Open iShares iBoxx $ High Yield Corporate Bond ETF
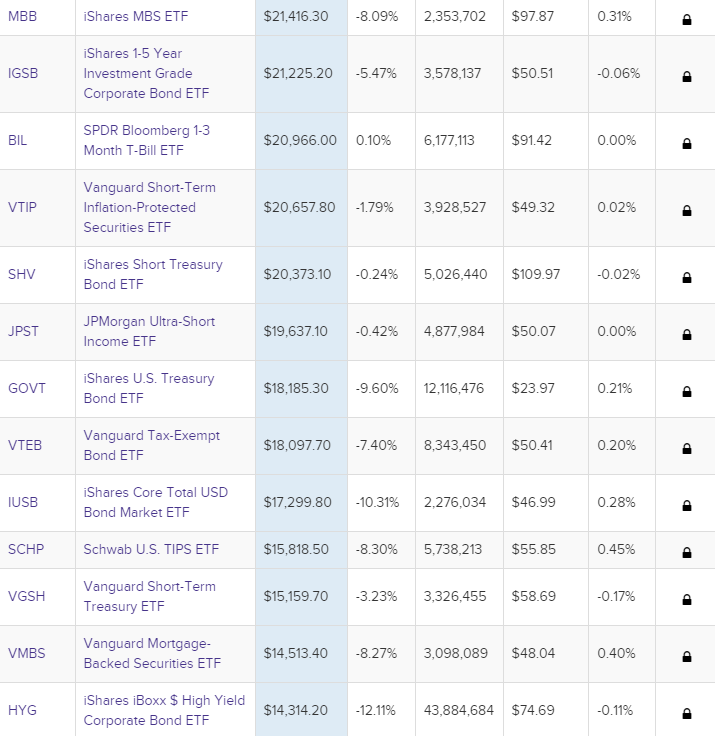Viewport: 715px width, 736px height. coord(164,711)
